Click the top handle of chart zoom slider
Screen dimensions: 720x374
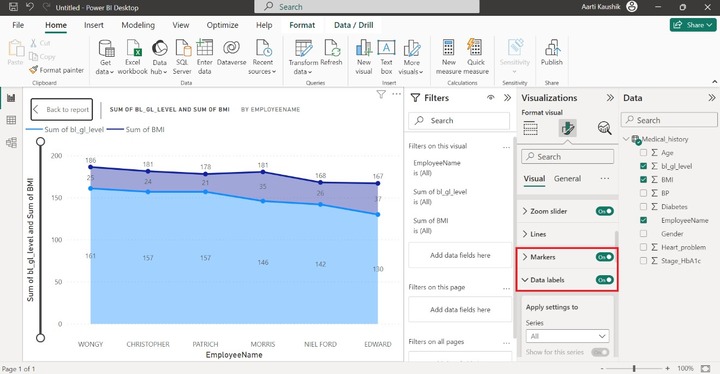tap(40, 142)
